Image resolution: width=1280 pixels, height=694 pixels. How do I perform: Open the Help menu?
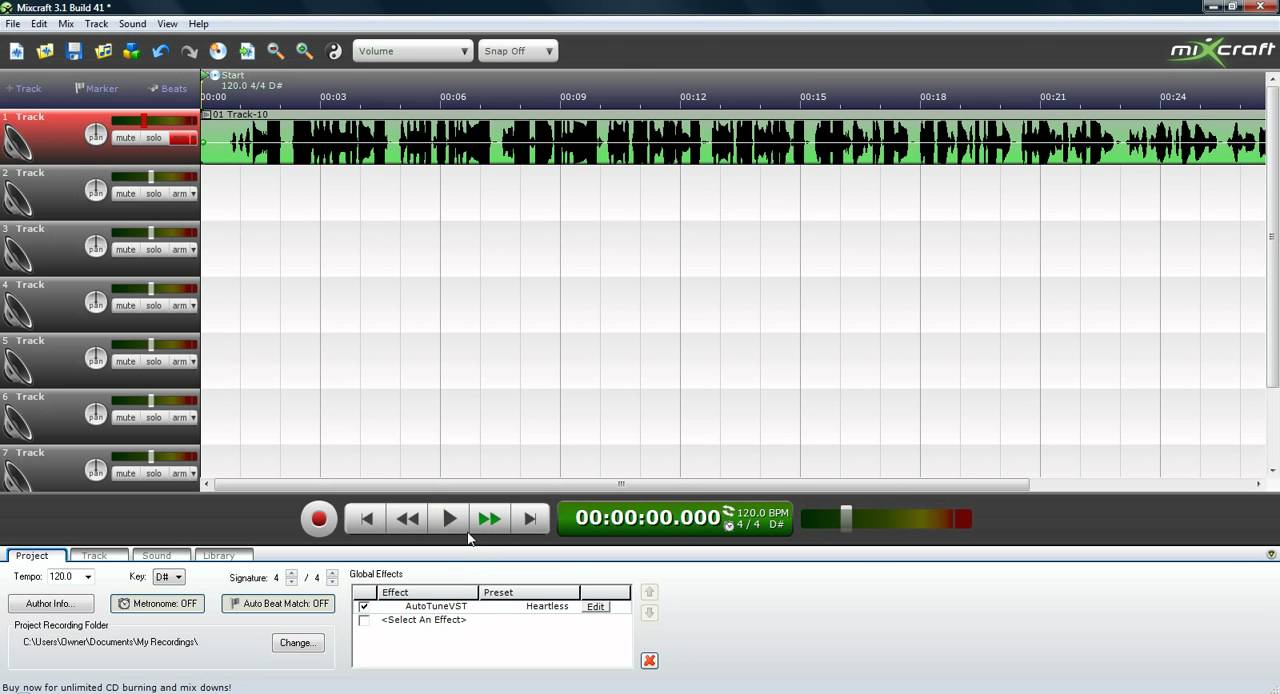tap(199, 23)
